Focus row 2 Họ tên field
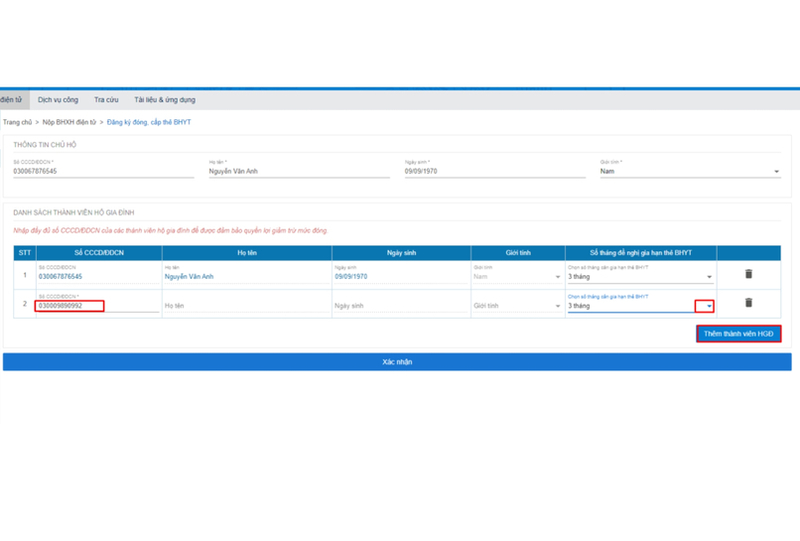Screen dimensions: 800x541 pyautogui.click(x=246, y=306)
